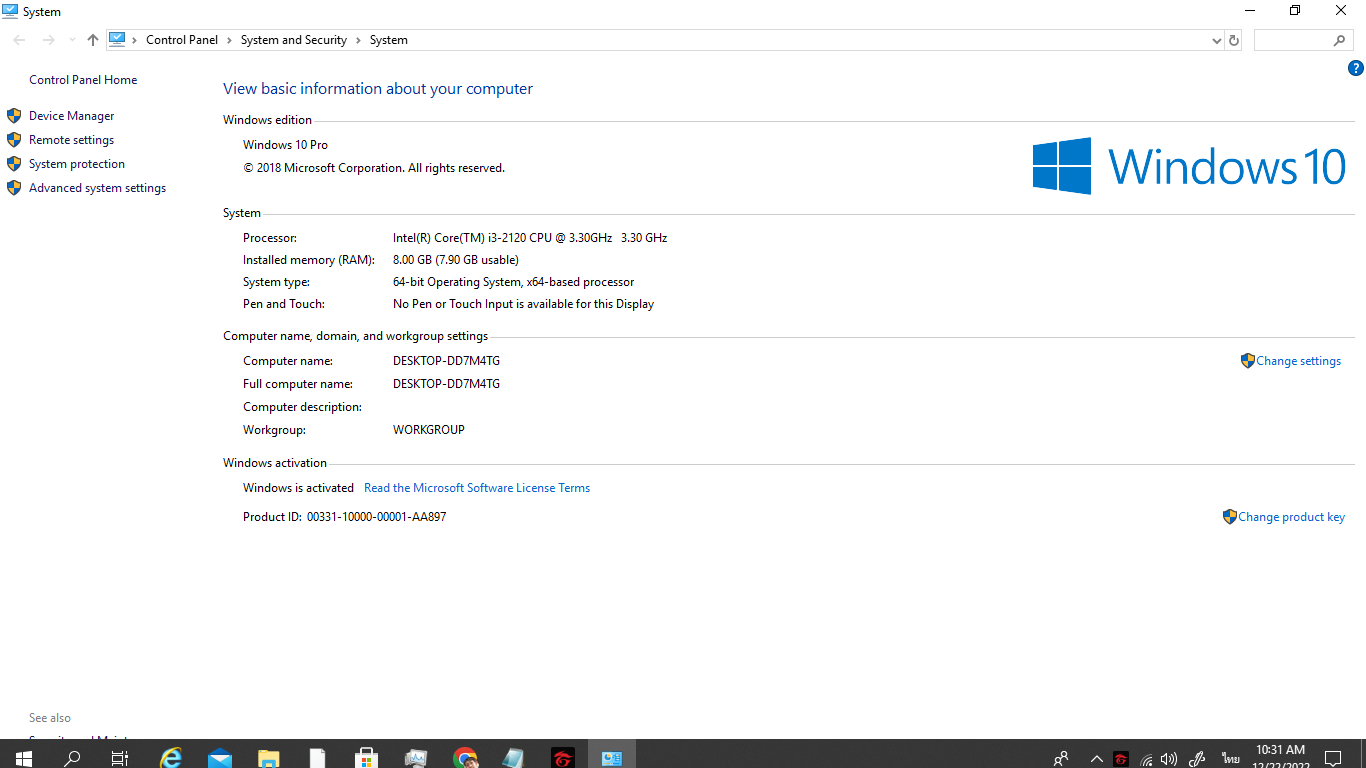Viewport: 1366px width, 768px height.
Task: Open Help with the blue question mark
Action: tap(1356, 69)
